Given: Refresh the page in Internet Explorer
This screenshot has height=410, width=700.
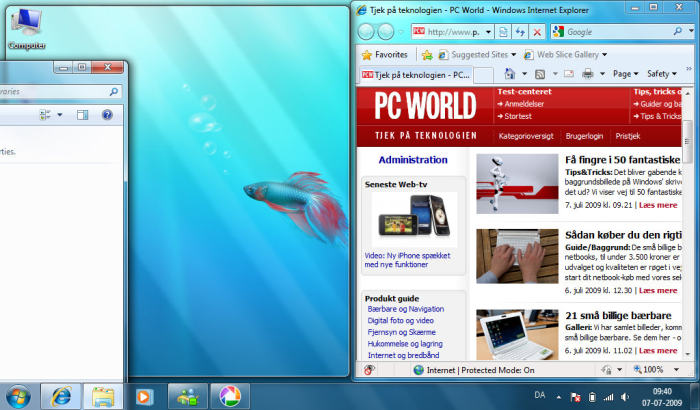Looking at the screenshot, I should (520, 32).
